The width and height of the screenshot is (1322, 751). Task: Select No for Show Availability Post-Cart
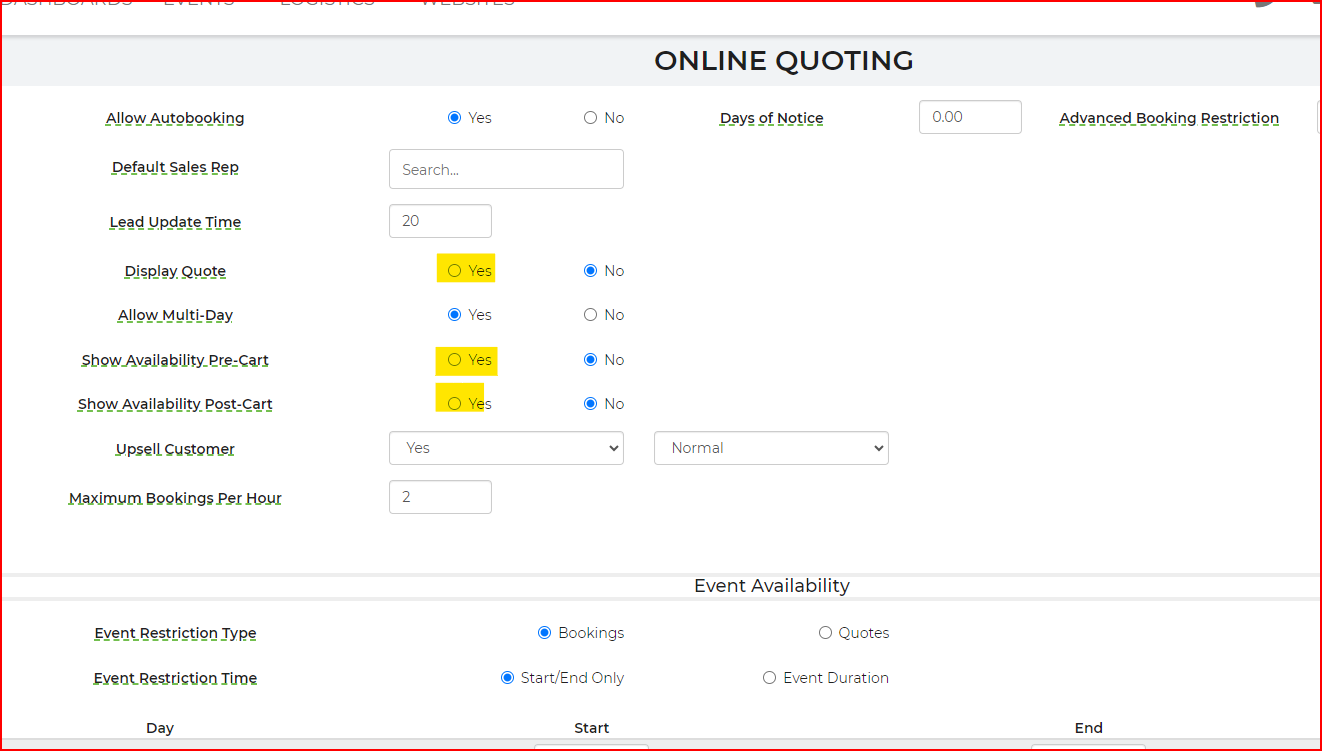590,404
